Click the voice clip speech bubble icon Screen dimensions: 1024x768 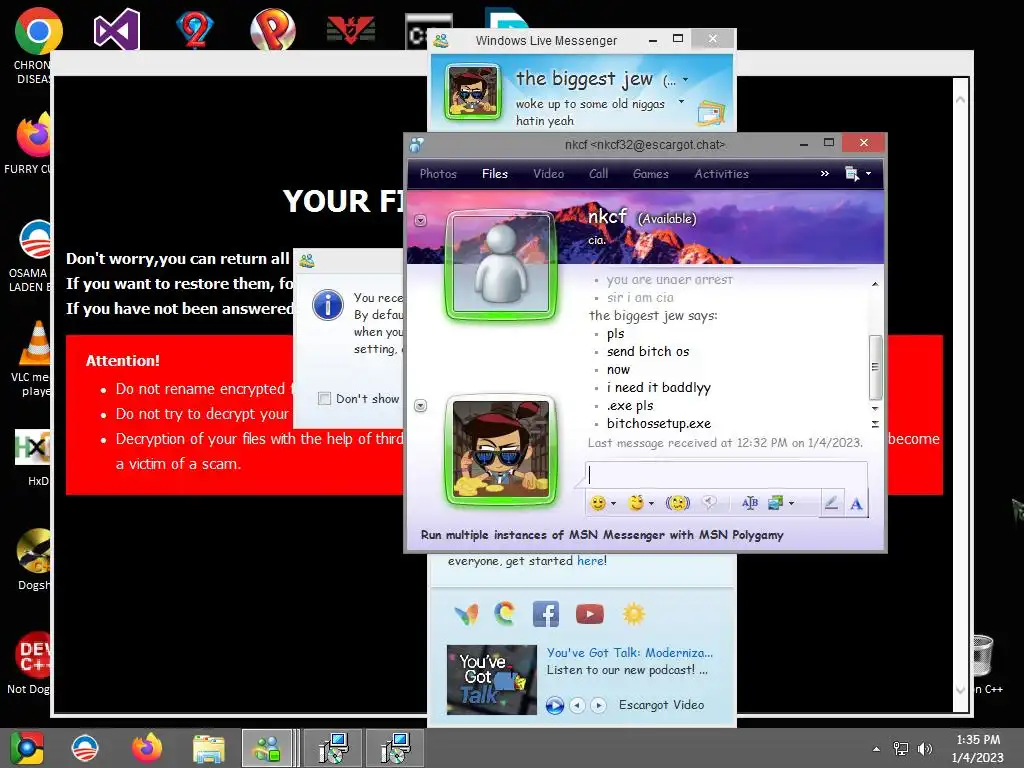(709, 502)
